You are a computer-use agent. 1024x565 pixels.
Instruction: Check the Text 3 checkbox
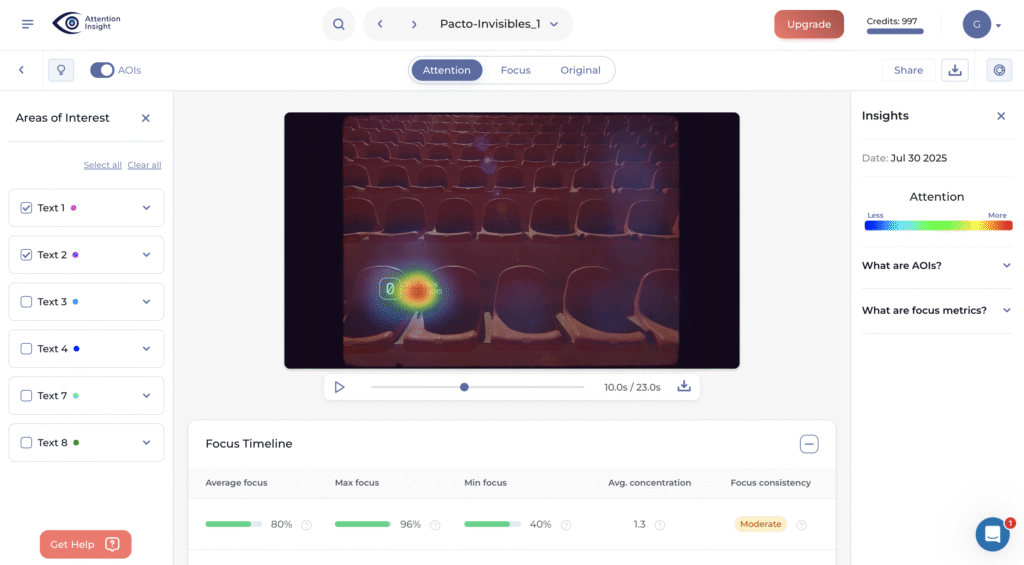[26, 302]
